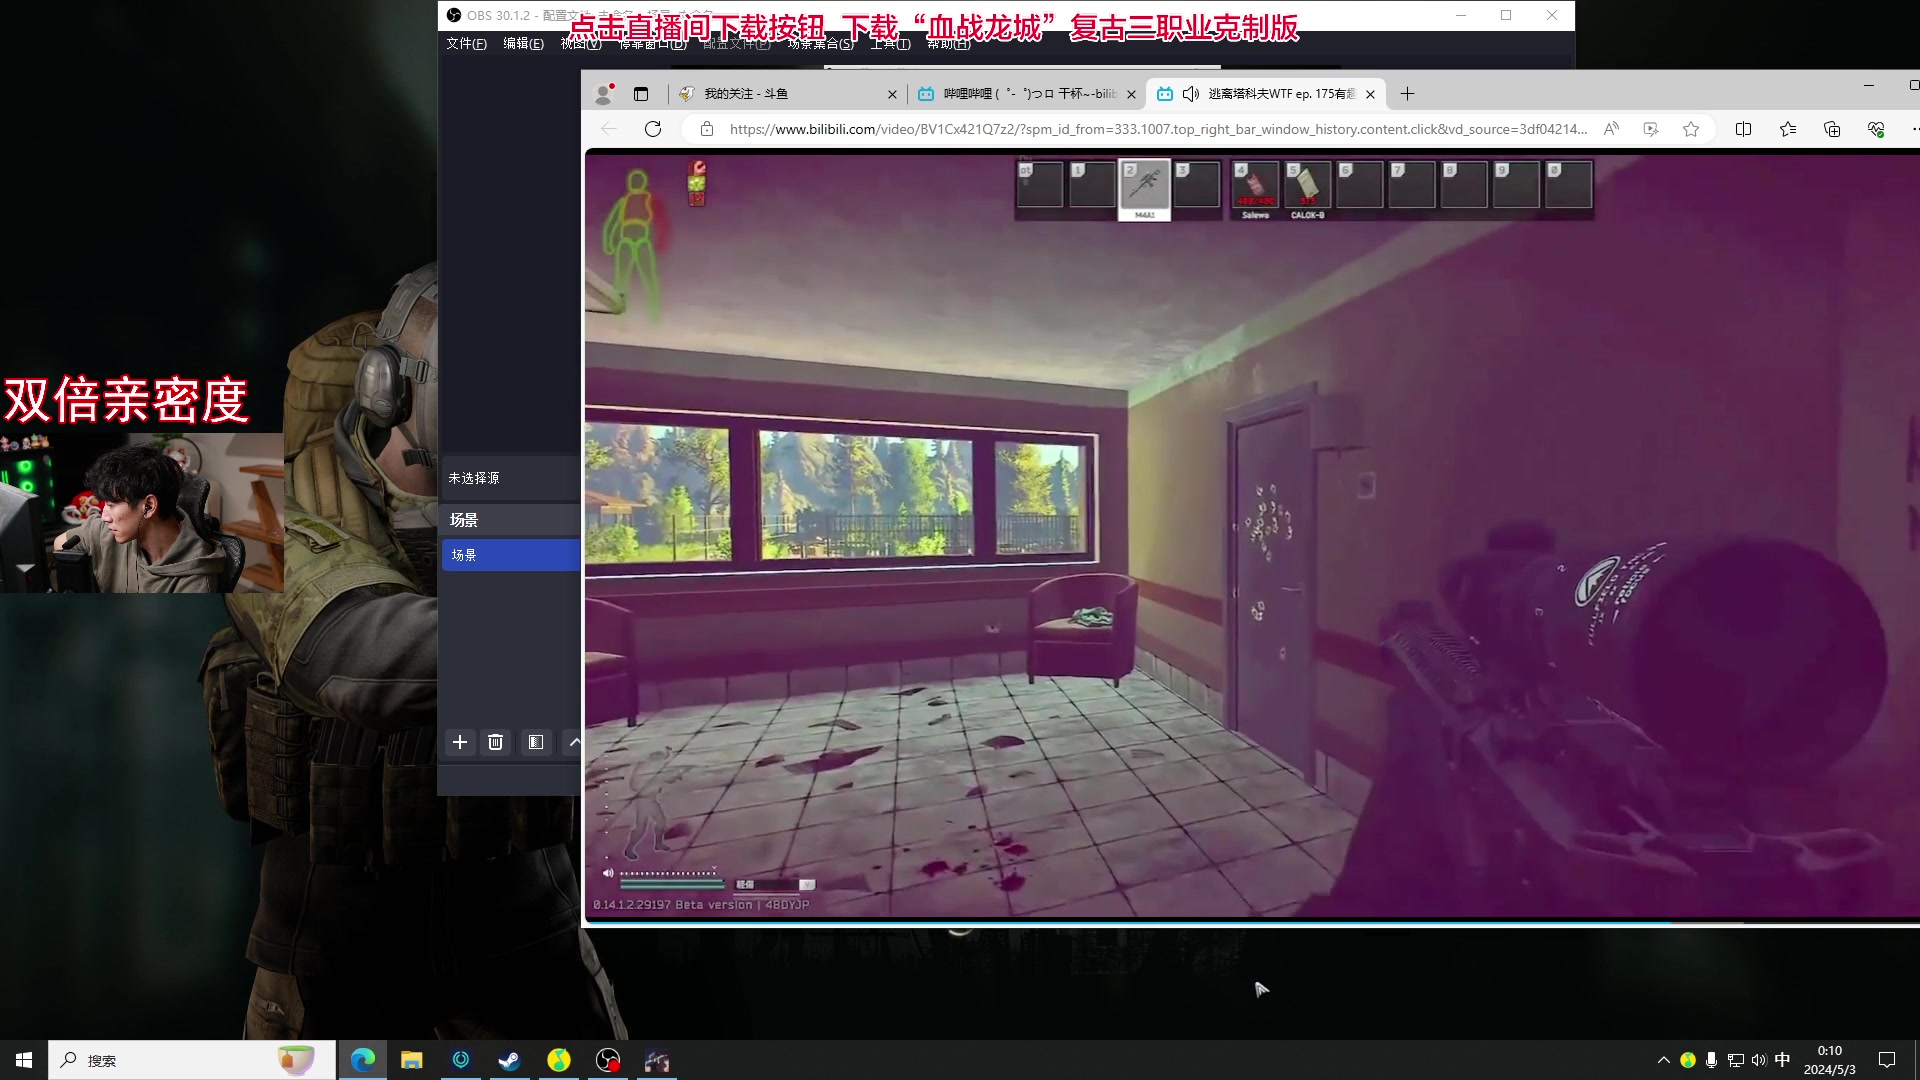
Task: Open Edge collections
Action: click(x=1832, y=129)
